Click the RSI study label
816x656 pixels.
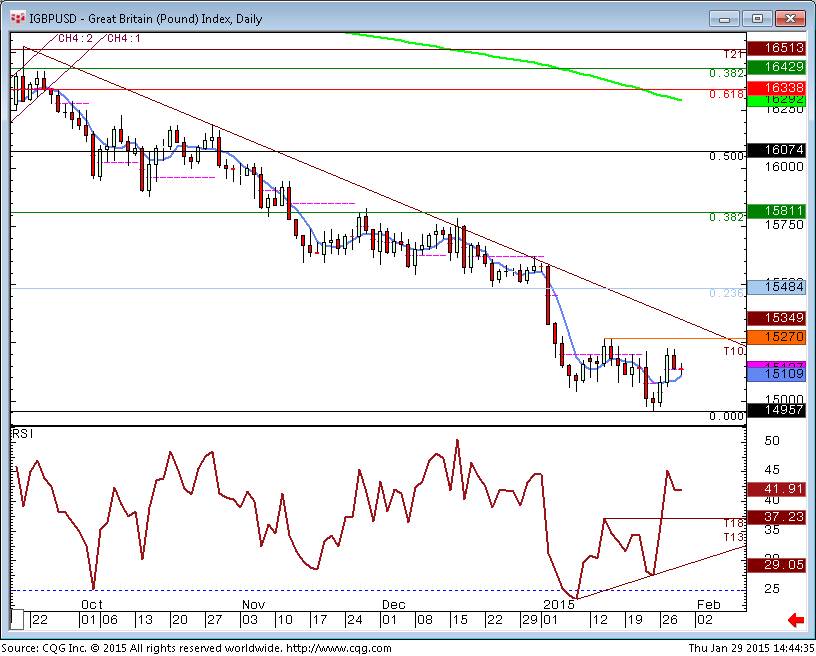click(21, 435)
